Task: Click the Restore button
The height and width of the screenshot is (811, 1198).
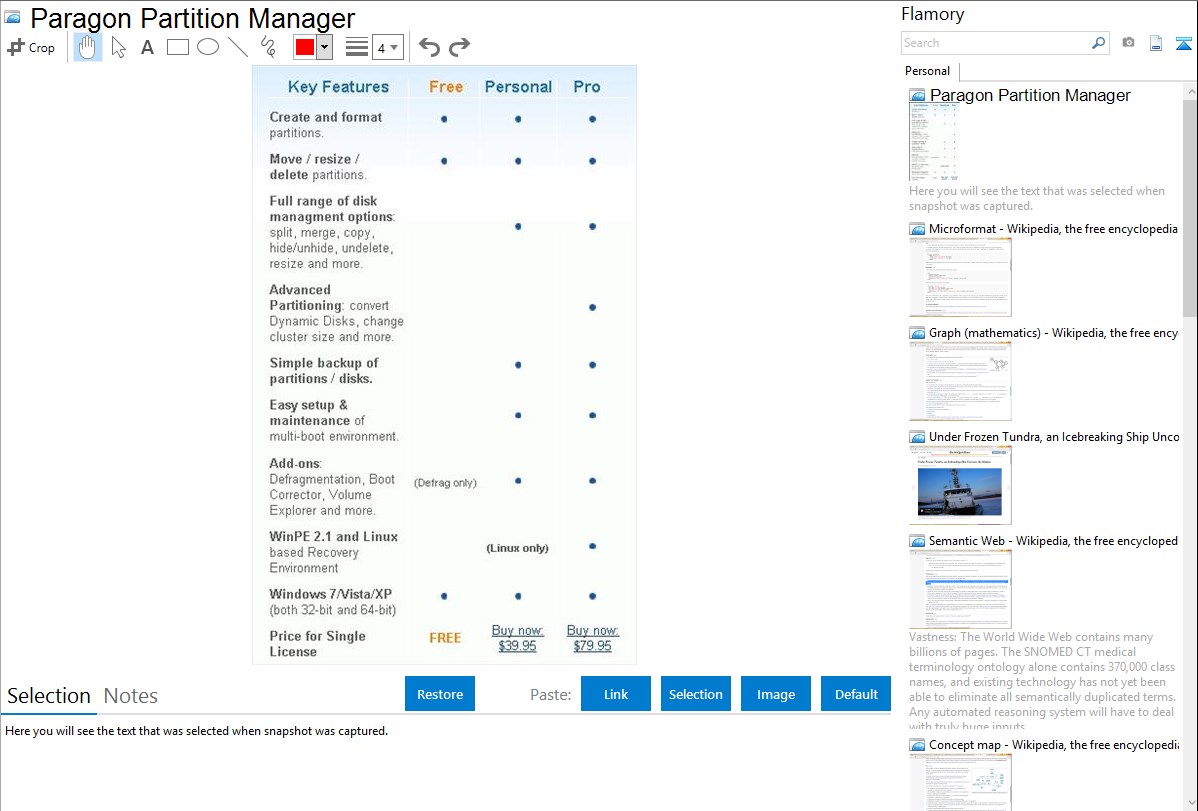Action: coord(440,694)
